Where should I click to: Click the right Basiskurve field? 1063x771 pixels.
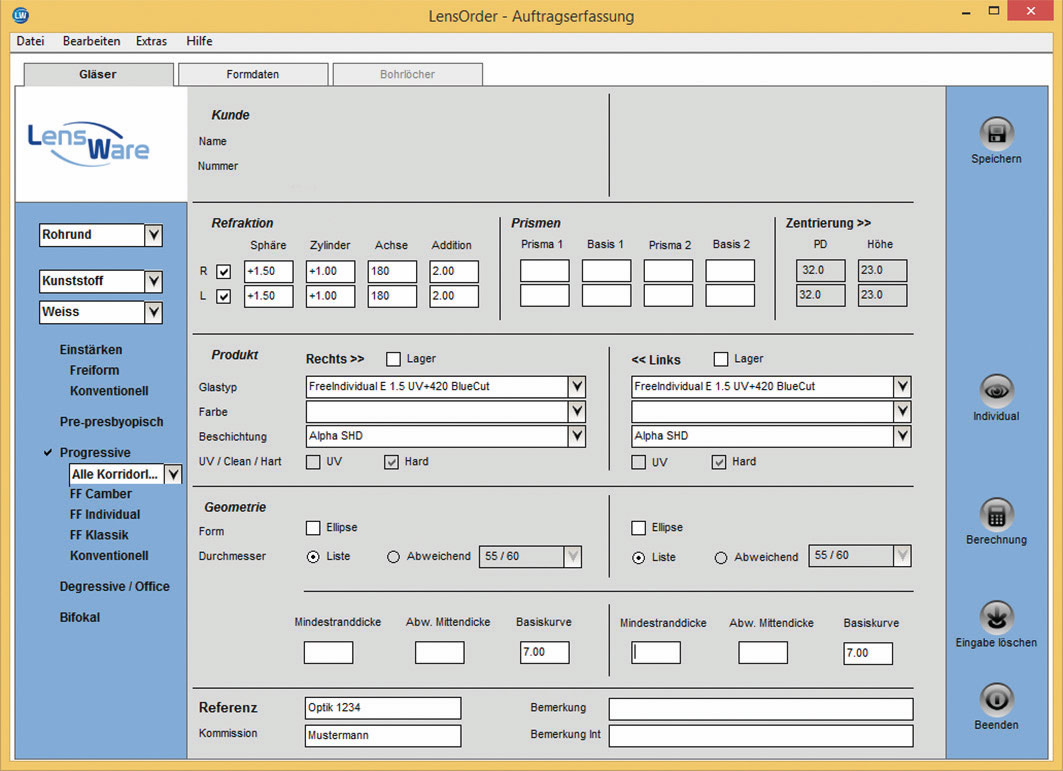(x=544, y=652)
